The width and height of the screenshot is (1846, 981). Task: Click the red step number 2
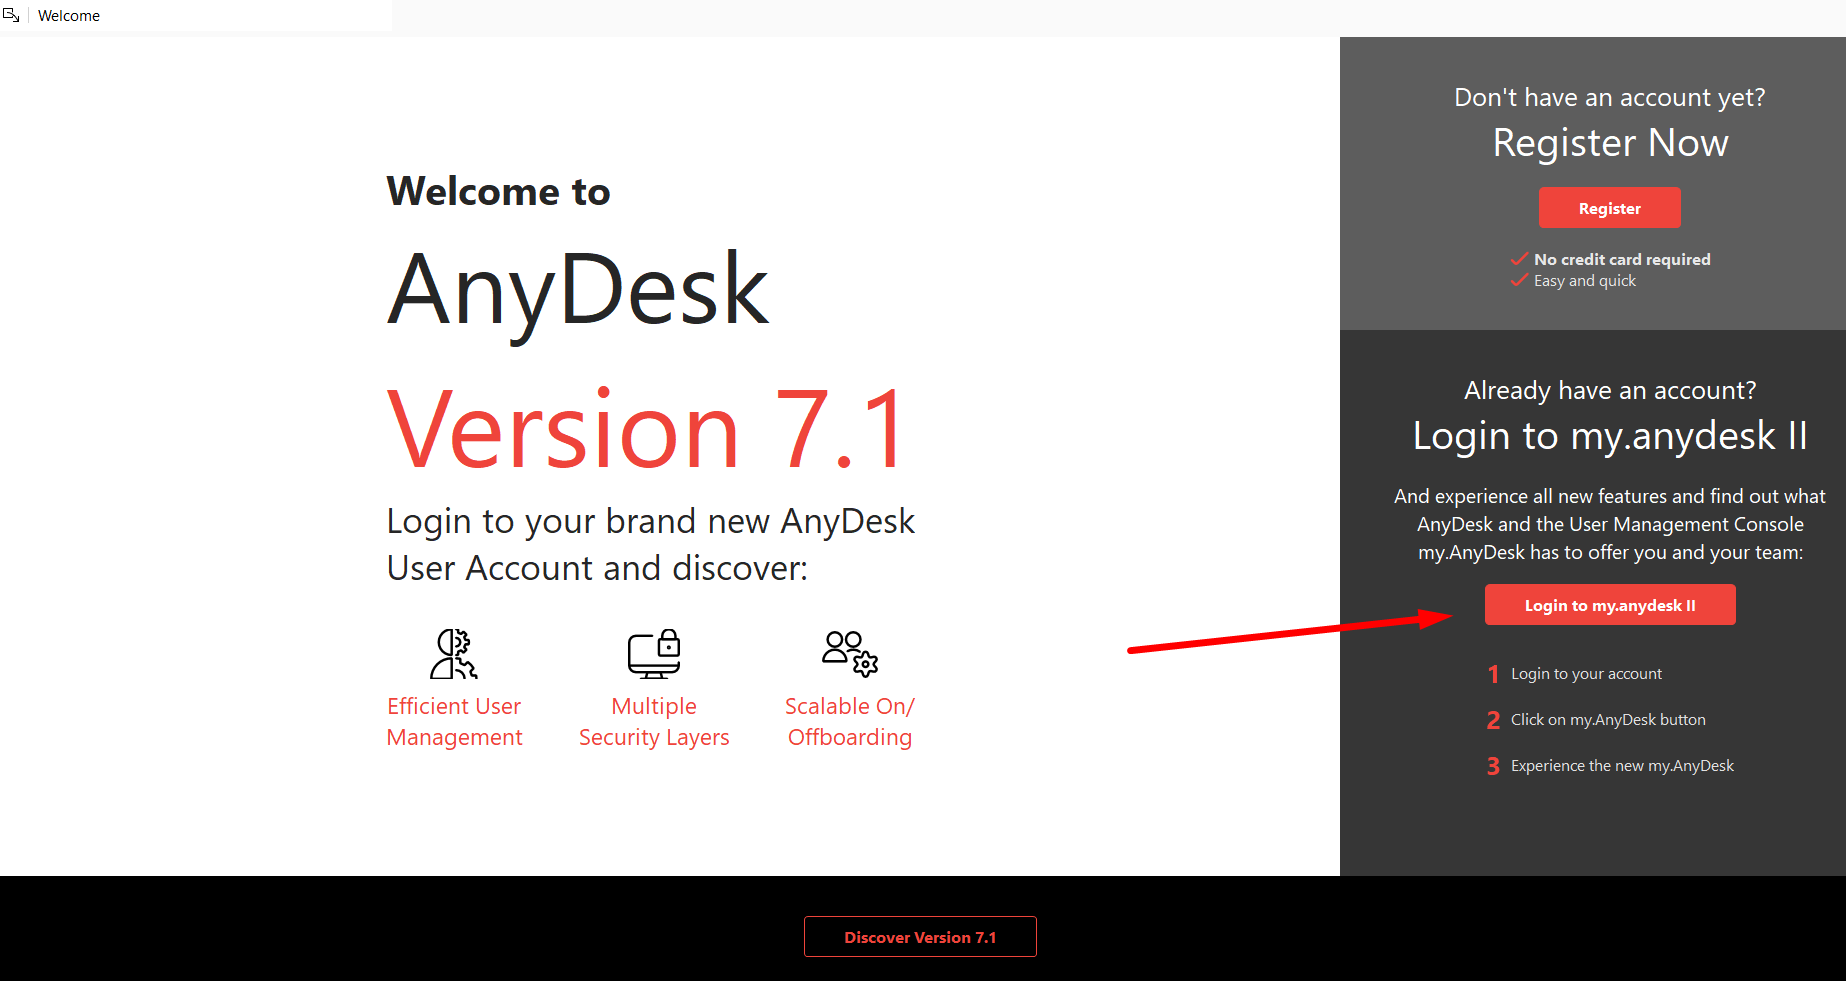[1493, 720]
